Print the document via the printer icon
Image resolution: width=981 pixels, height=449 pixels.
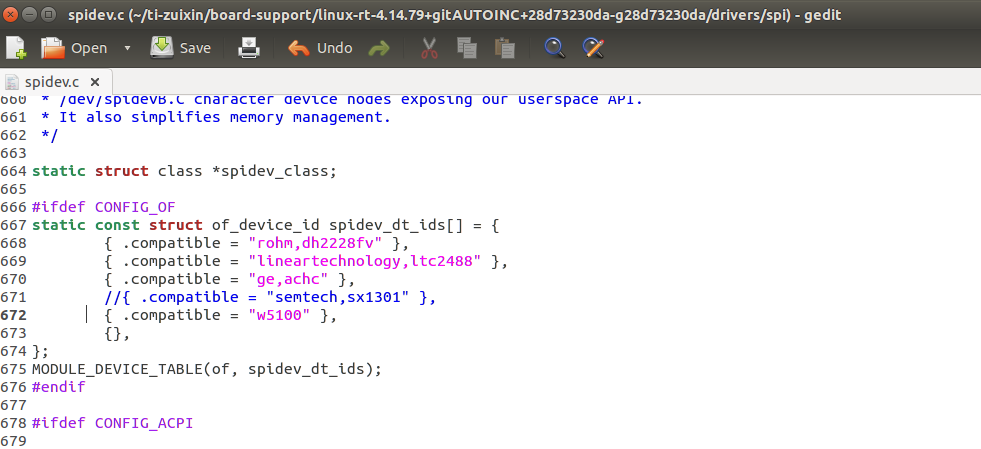(x=249, y=48)
